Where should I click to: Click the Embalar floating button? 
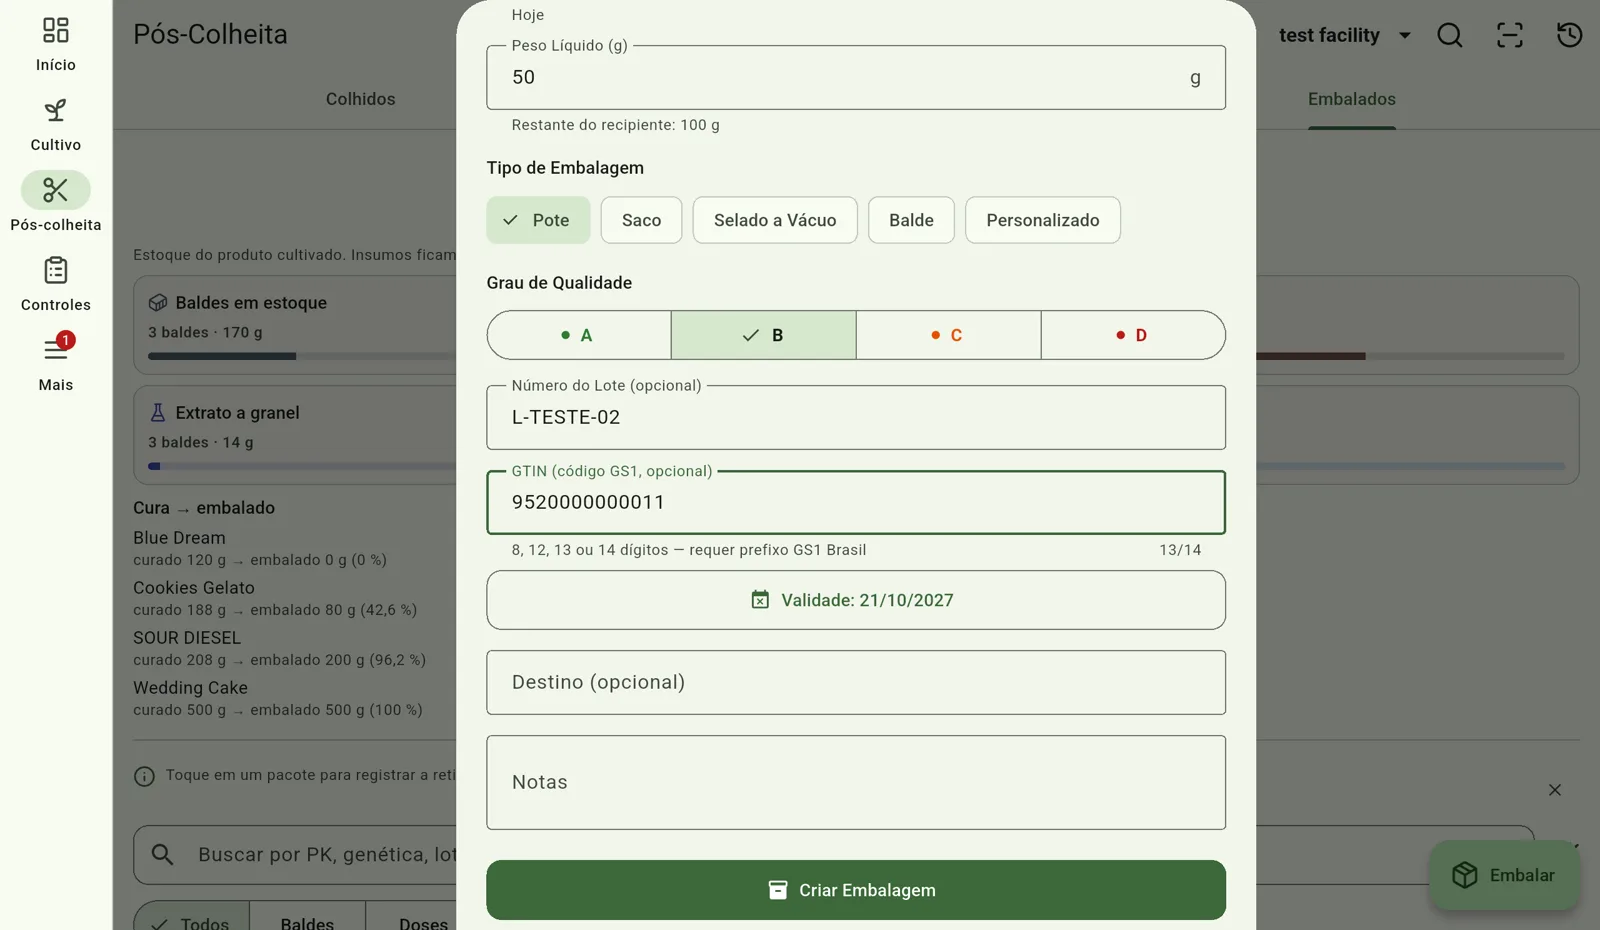pyautogui.click(x=1504, y=875)
